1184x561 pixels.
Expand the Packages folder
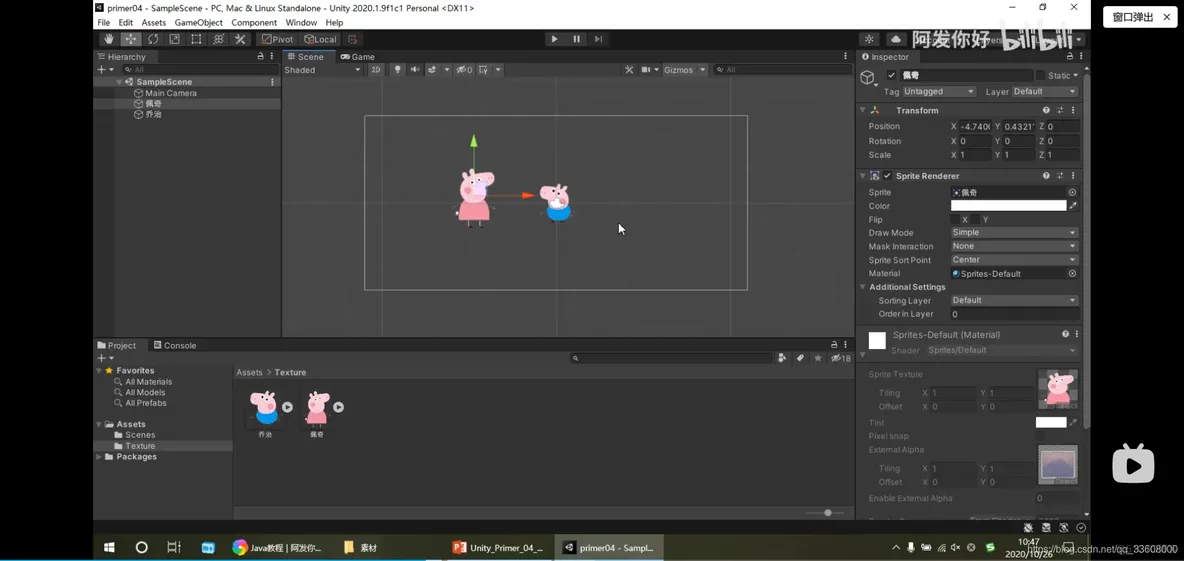(x=99, y=457)
